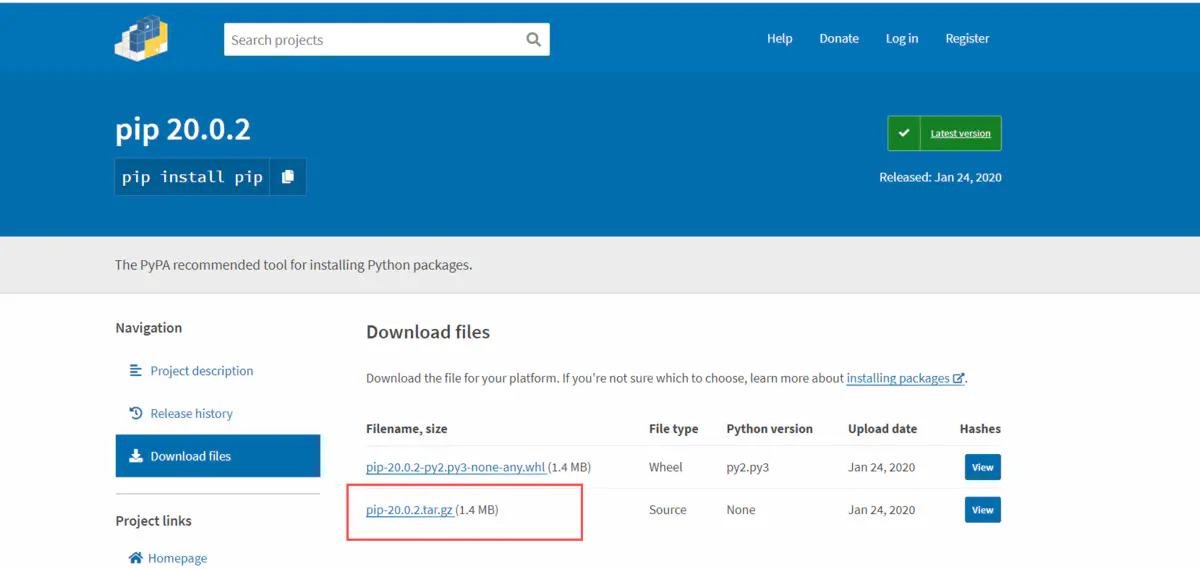The height and width of the screenshot is (569, 1200).
Task: Click the Download files arrow icon
Action: pos(136,456)
